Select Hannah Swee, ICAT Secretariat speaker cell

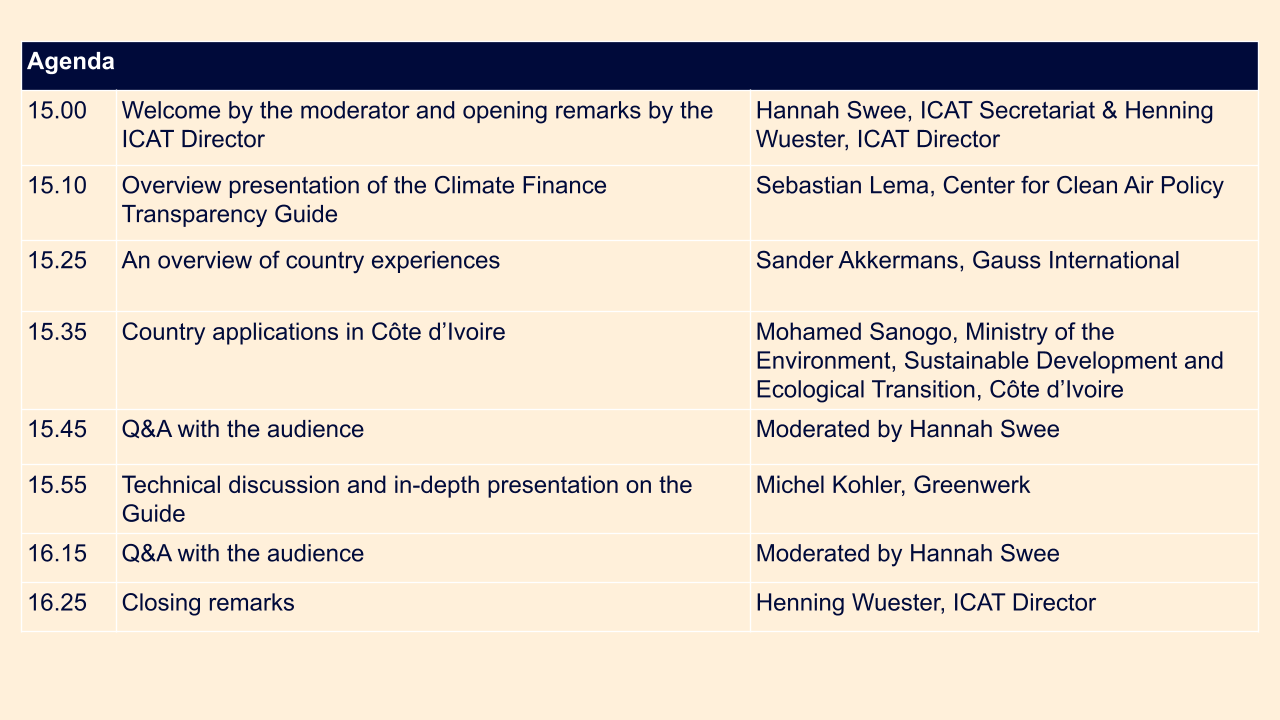(x=1004, y=127)
